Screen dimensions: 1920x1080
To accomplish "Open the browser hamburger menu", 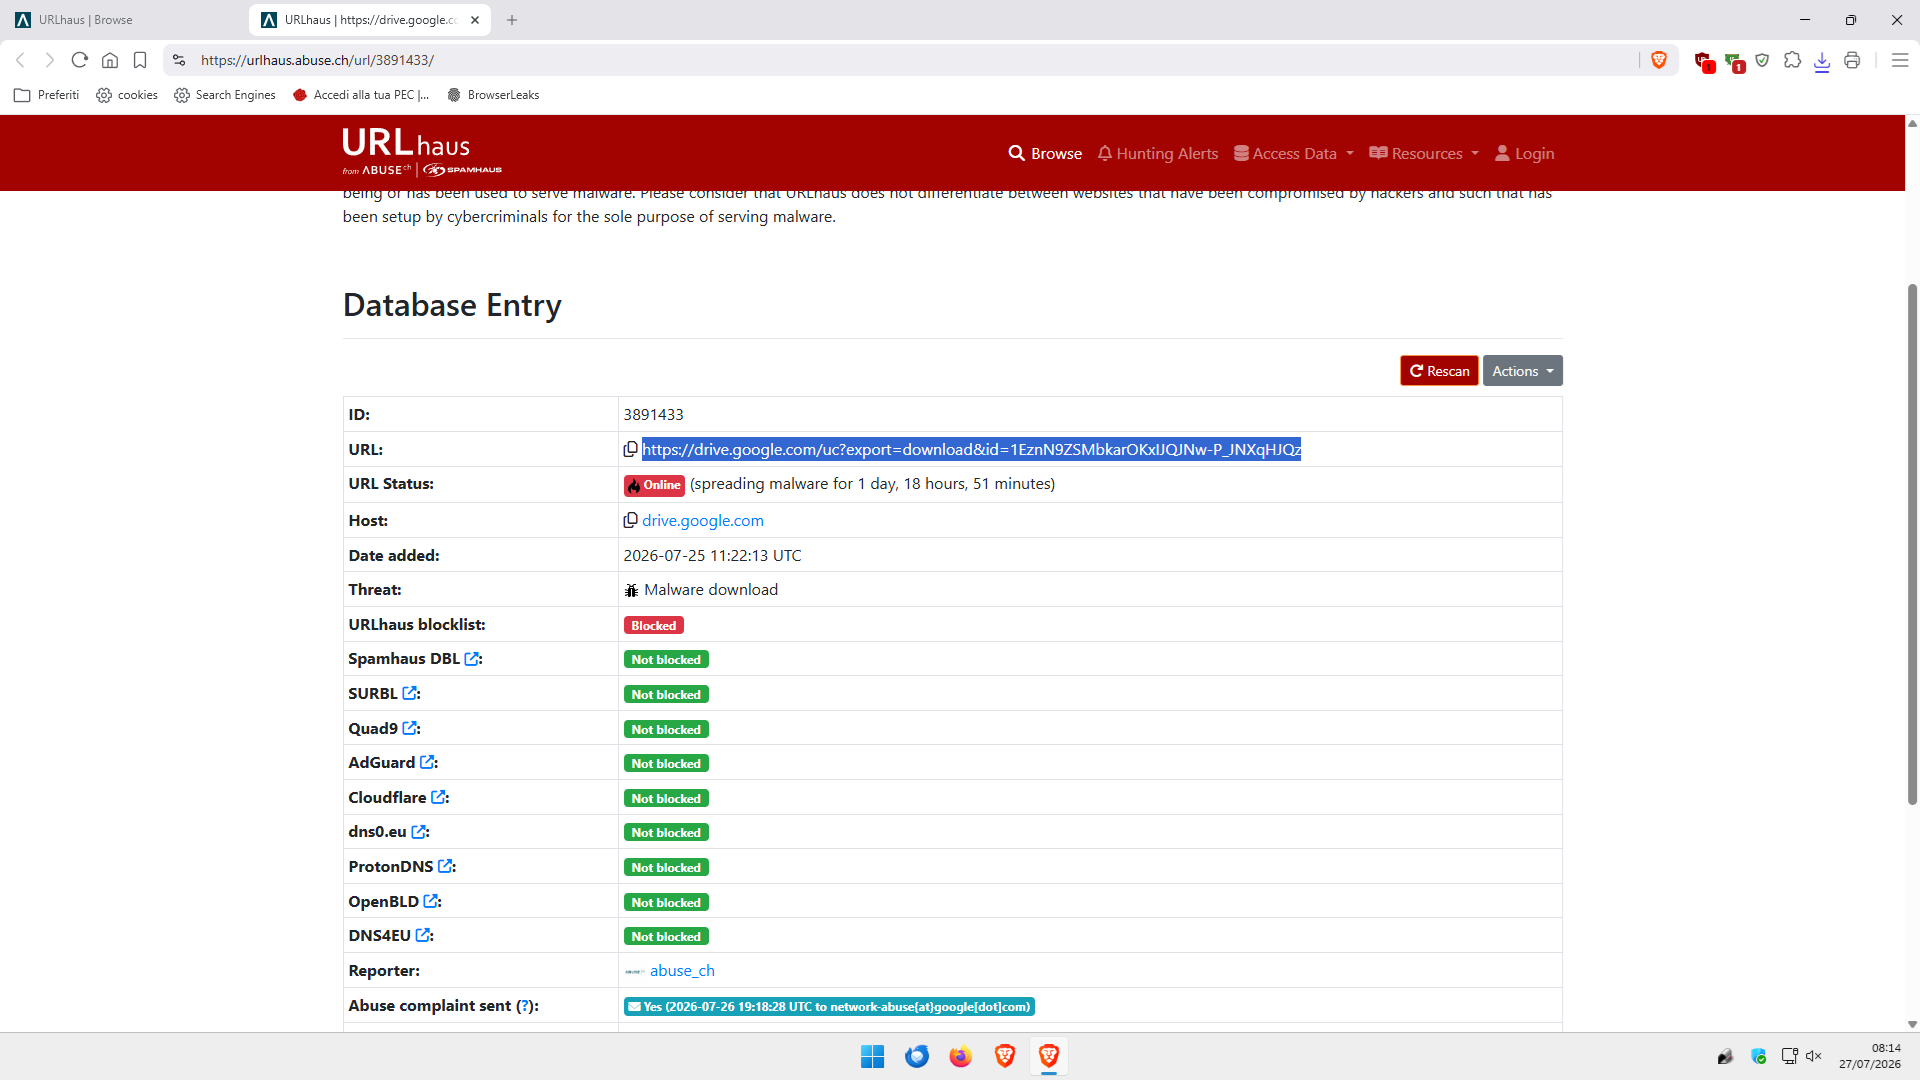I will (1900, 60).
